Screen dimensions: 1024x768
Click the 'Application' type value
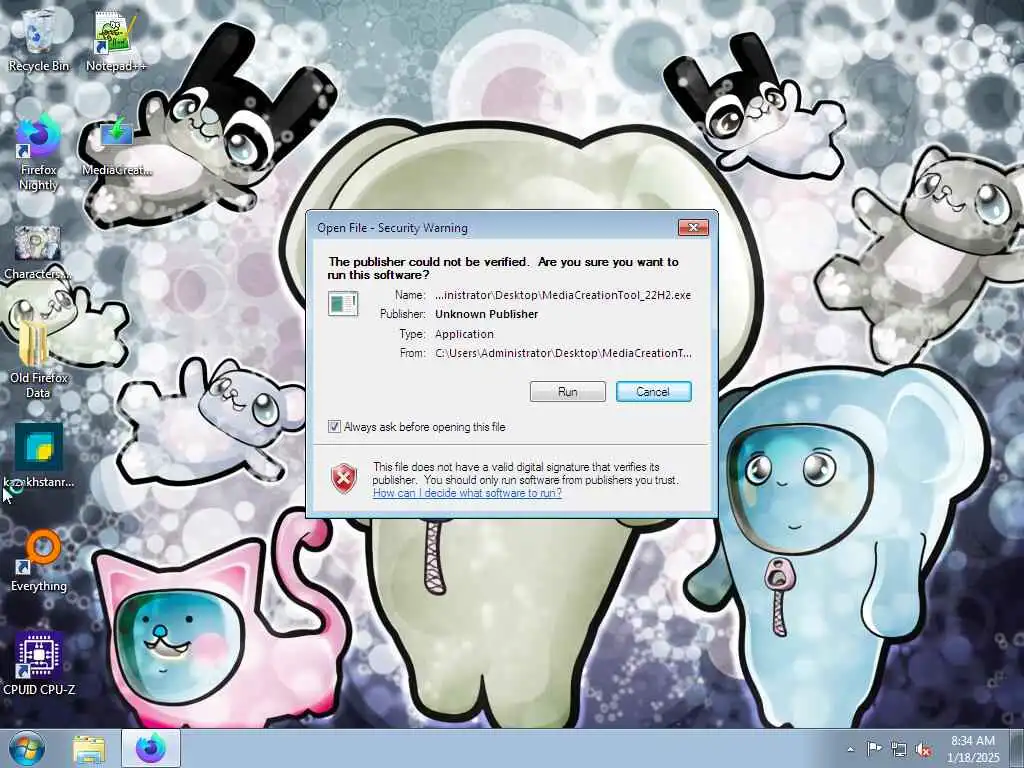(464, 334)
